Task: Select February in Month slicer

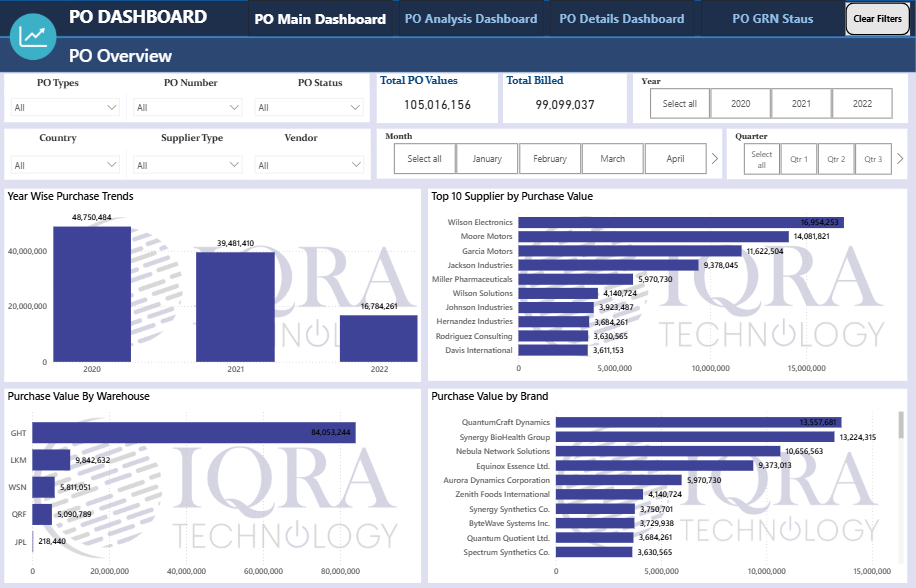Action: tap(550, 159)
